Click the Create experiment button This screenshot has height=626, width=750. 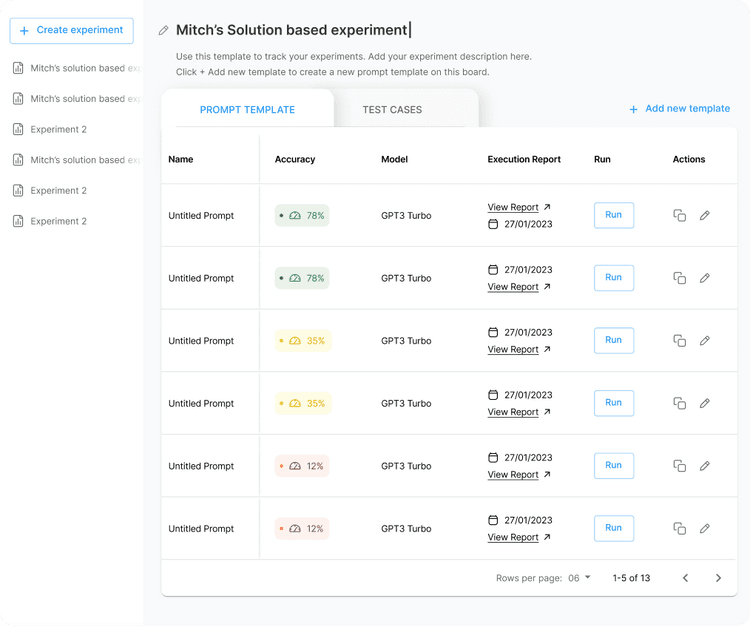pos(71,31)
